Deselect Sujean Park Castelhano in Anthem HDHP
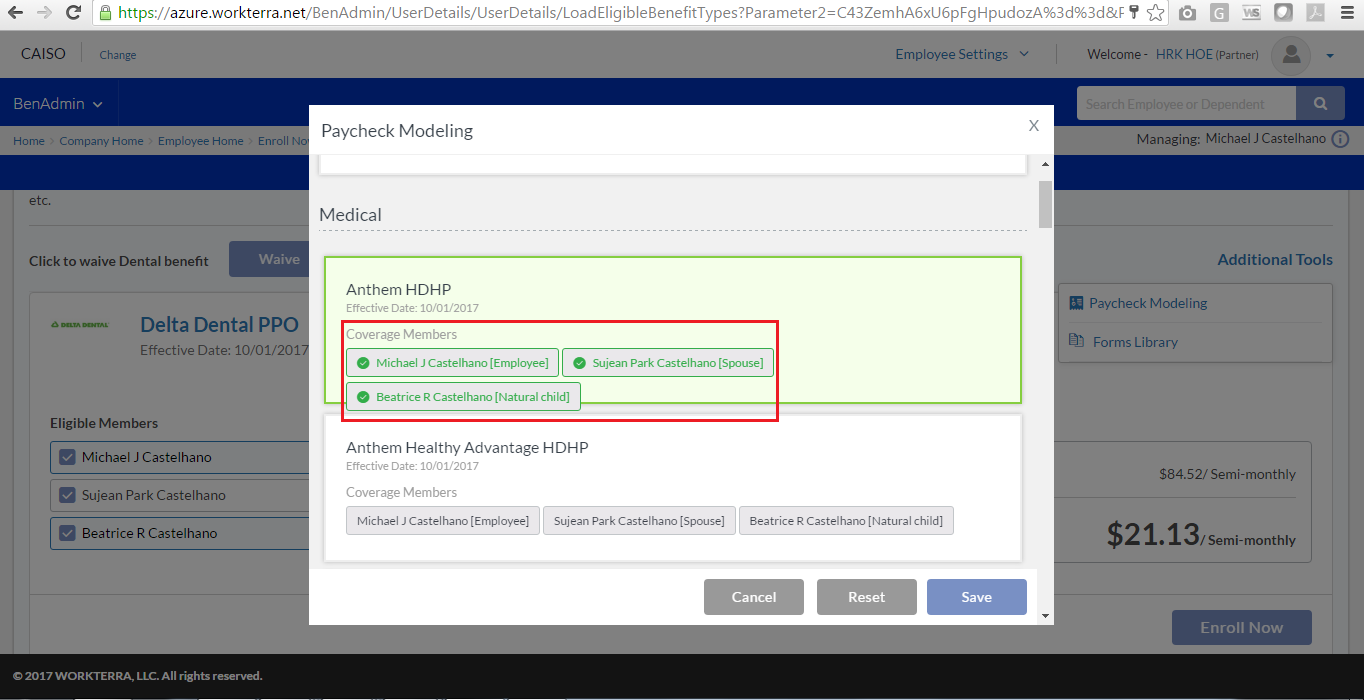The width and height of the screenshot is (1364, 700). (x=668, y=363)
